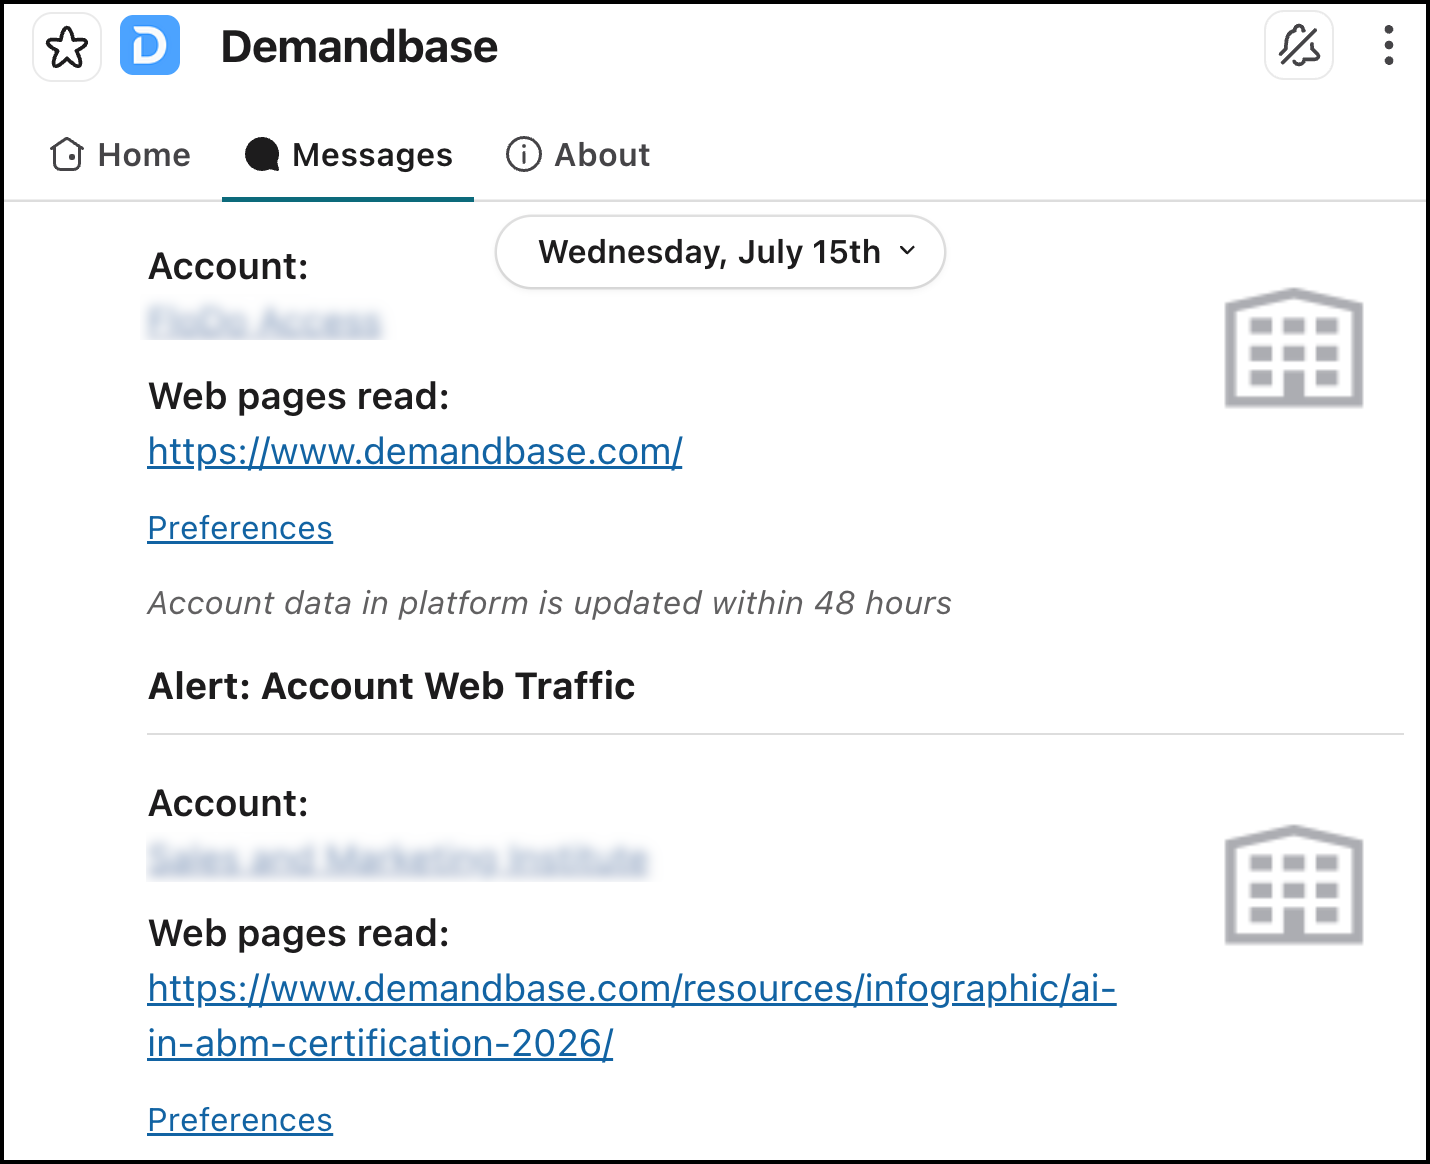Open the https://www.demandbase.com/ link

click(415, 452)
